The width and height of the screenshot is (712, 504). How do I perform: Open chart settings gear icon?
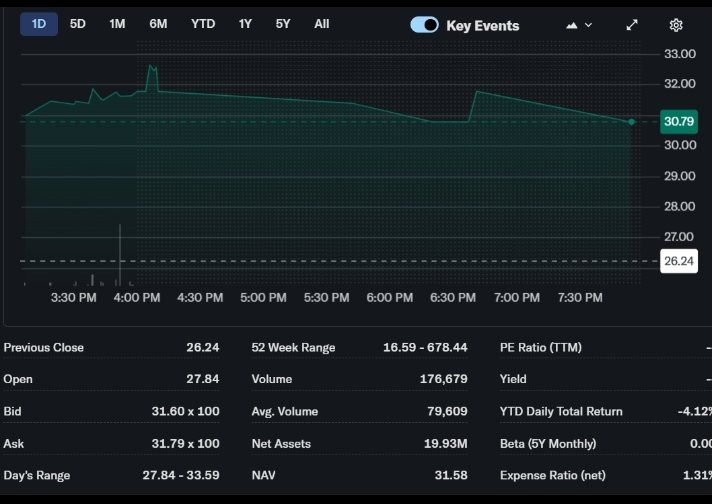[x=676, y=25]
